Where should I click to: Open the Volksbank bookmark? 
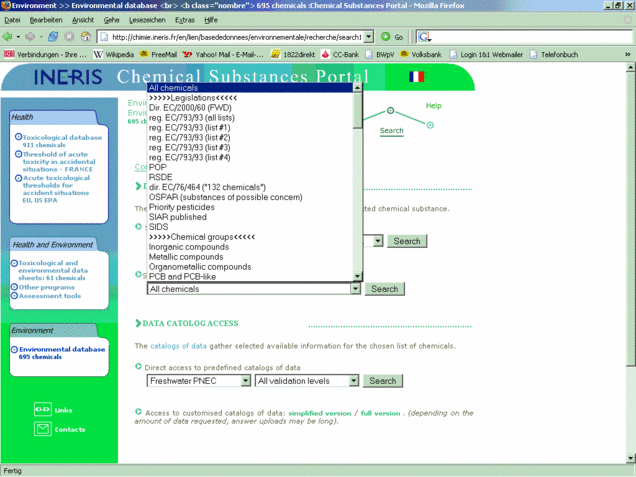(421, 54)
